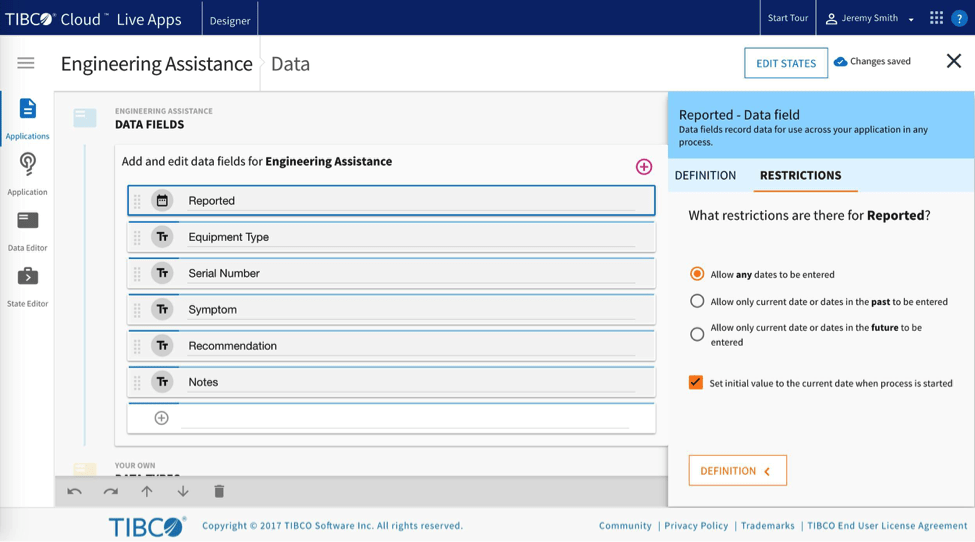Select the Reported field name
The height and width of the screenshot is (542, 975).
211,201
